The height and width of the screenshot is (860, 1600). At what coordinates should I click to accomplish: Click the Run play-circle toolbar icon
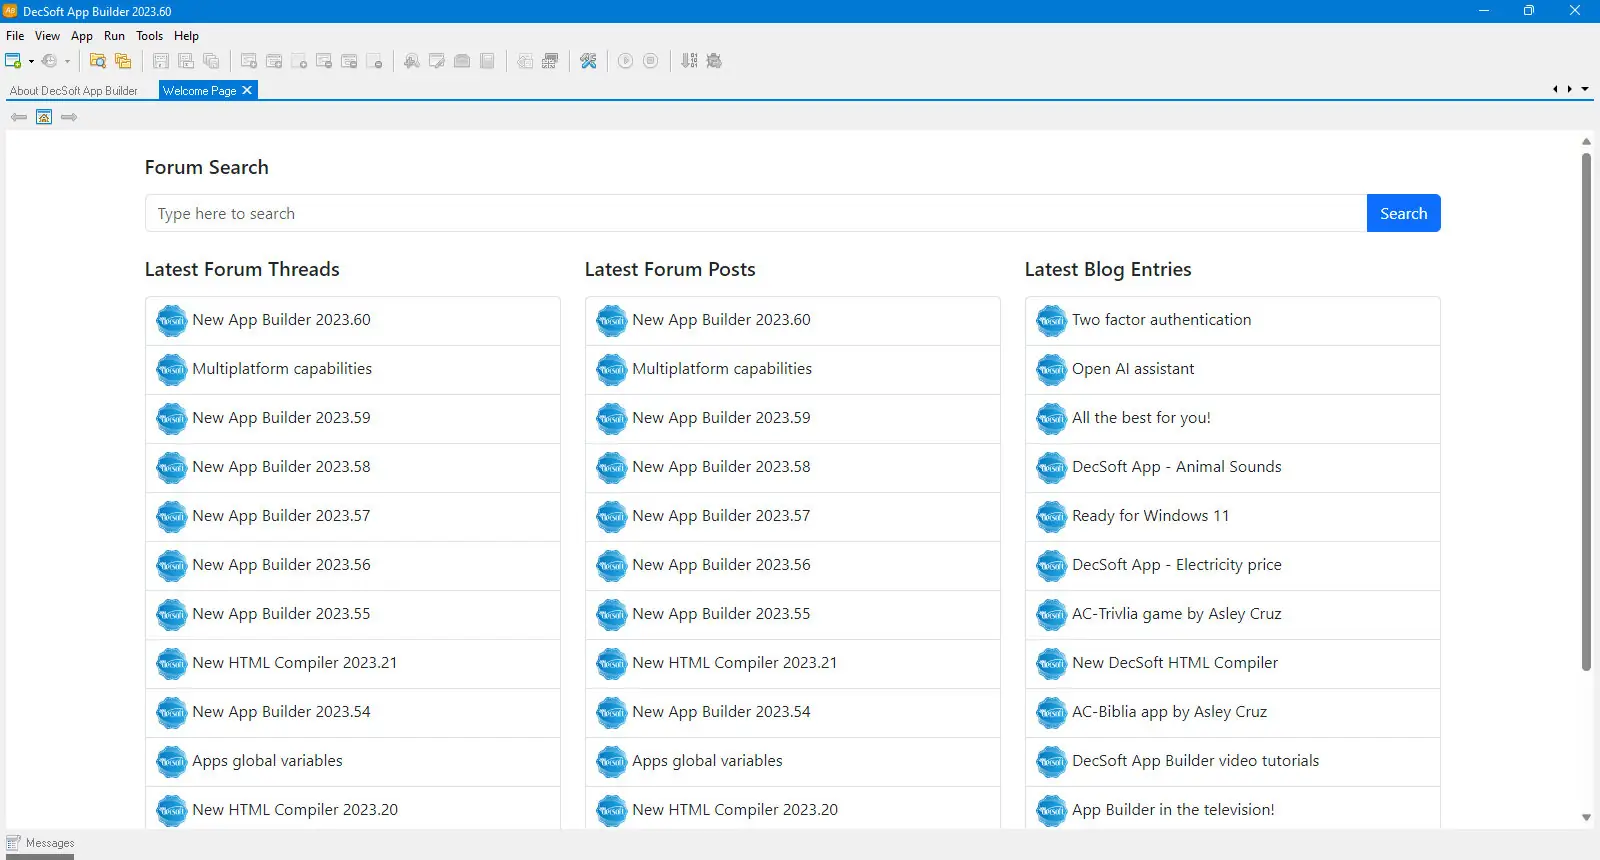click(x=626, y=61)
